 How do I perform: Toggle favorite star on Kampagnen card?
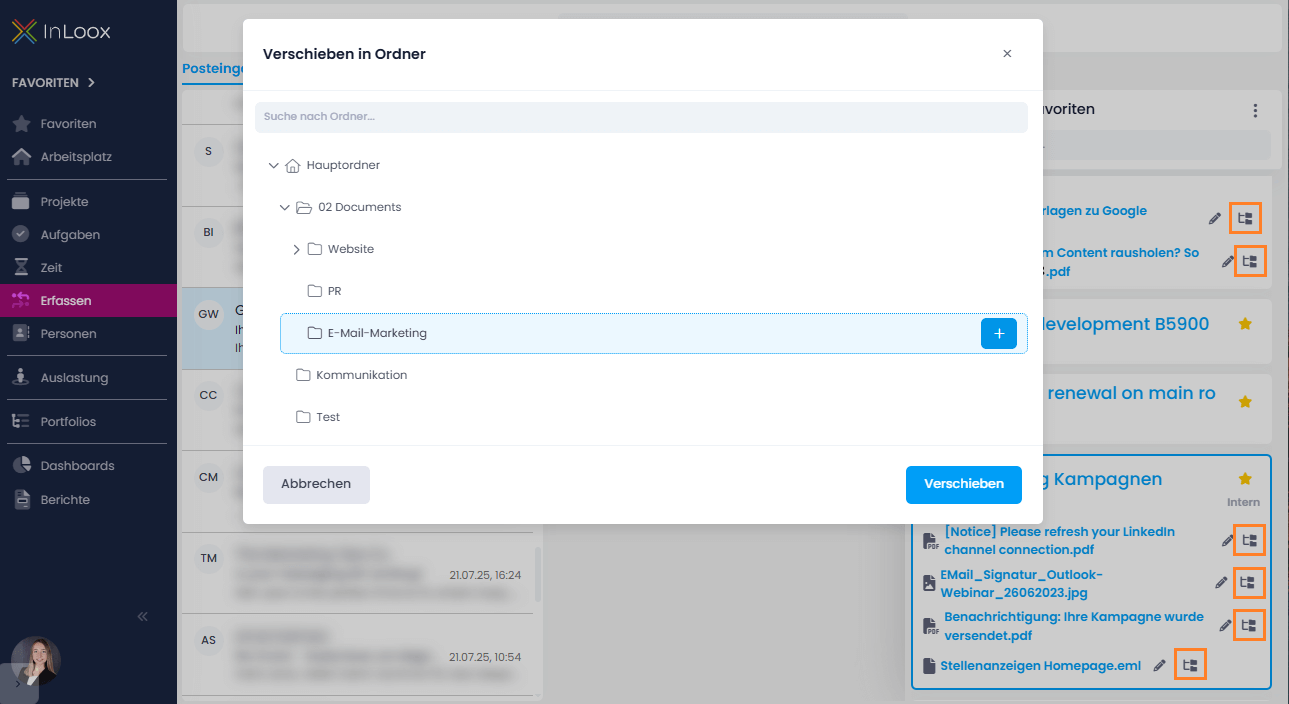(x=1245, y=479)
